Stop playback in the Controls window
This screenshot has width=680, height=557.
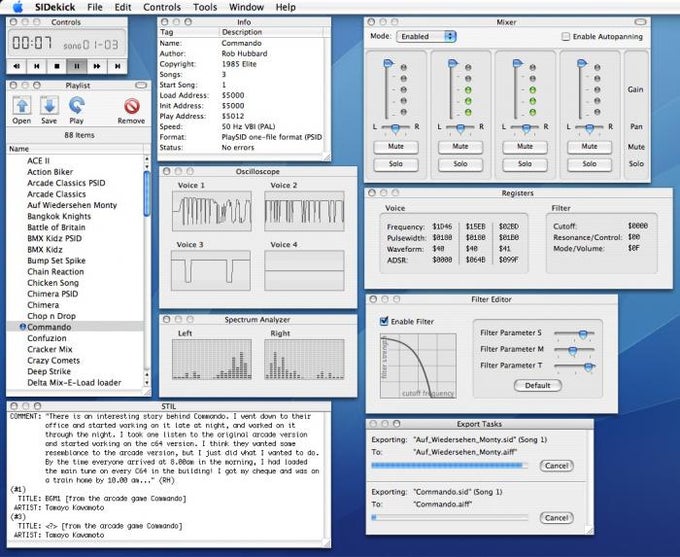tap(57, 66)
